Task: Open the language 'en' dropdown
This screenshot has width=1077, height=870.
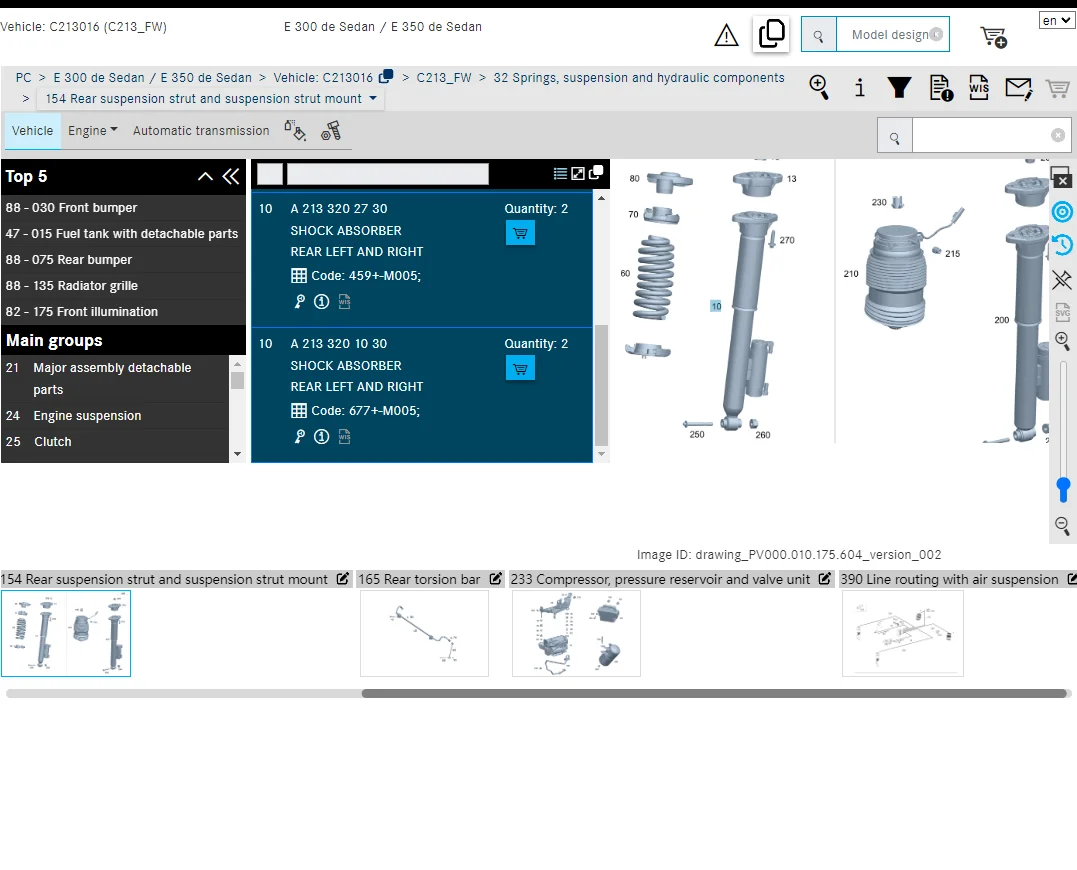Action: (x=1056, y=21)
